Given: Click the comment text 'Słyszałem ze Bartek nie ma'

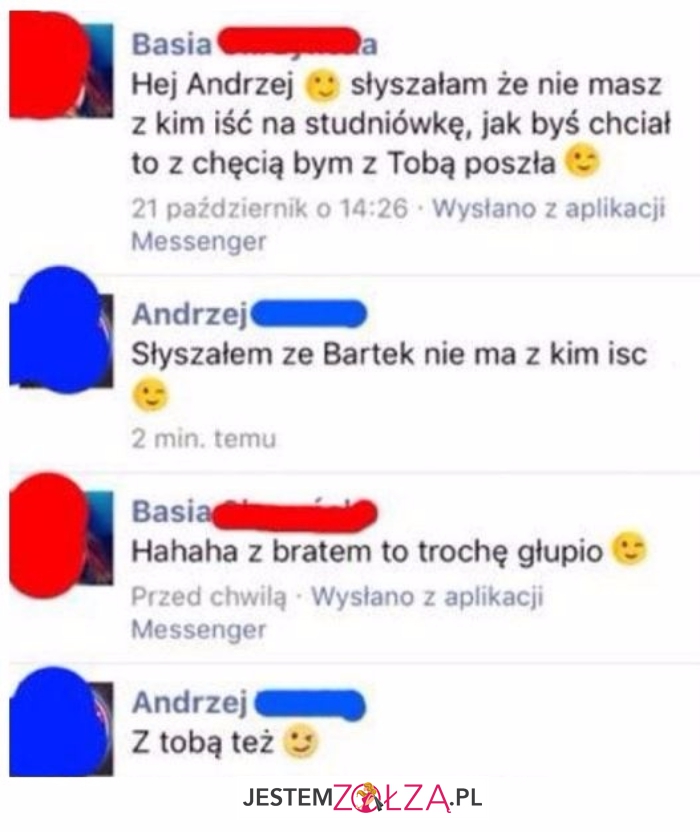Looking at the screenshot, I should coord(324,354).
